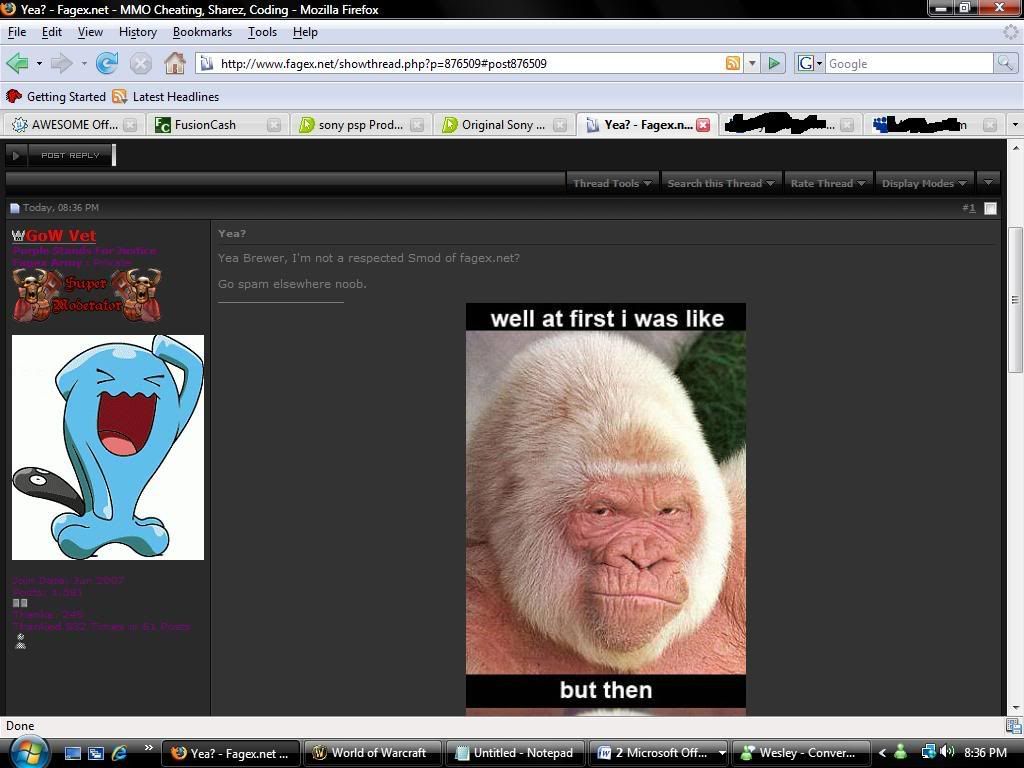Click the Wobbuffet avatar image

point(108,447)
